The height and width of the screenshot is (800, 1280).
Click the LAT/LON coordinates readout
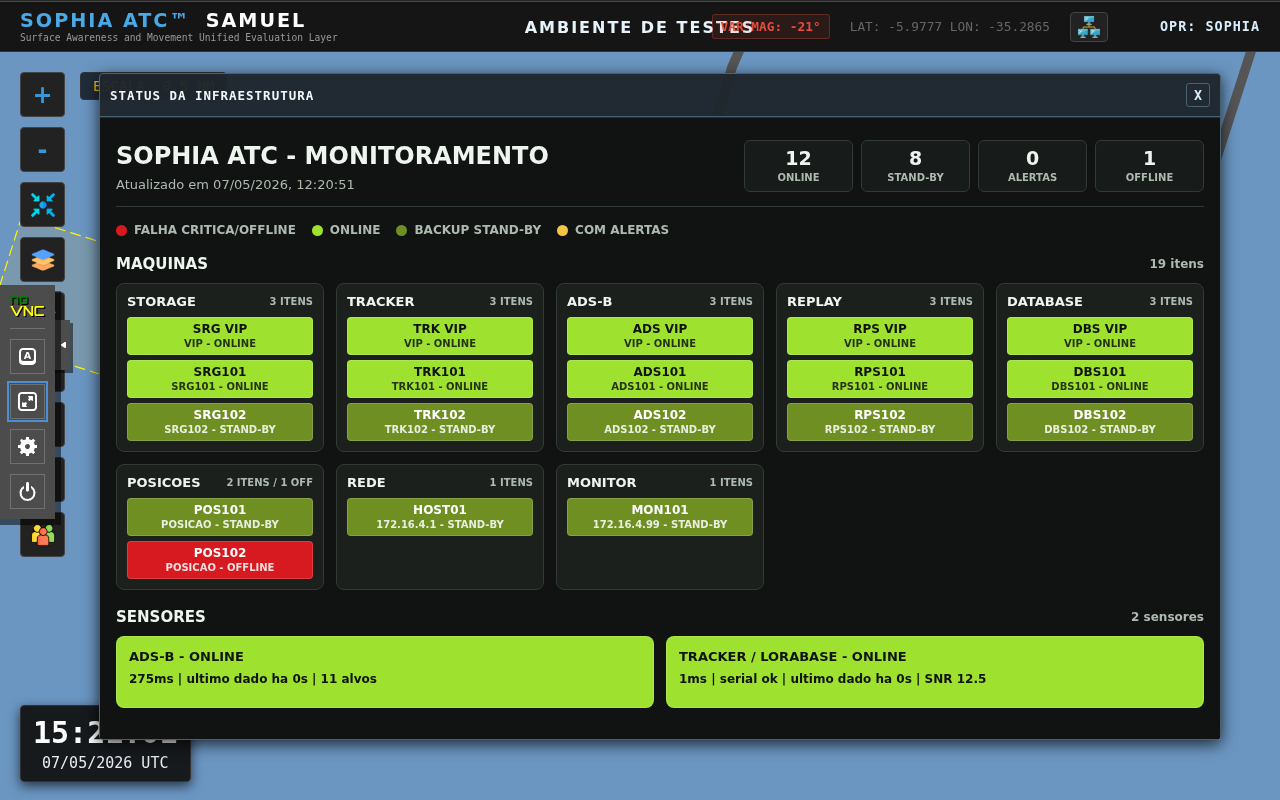[x=950, y=27]
